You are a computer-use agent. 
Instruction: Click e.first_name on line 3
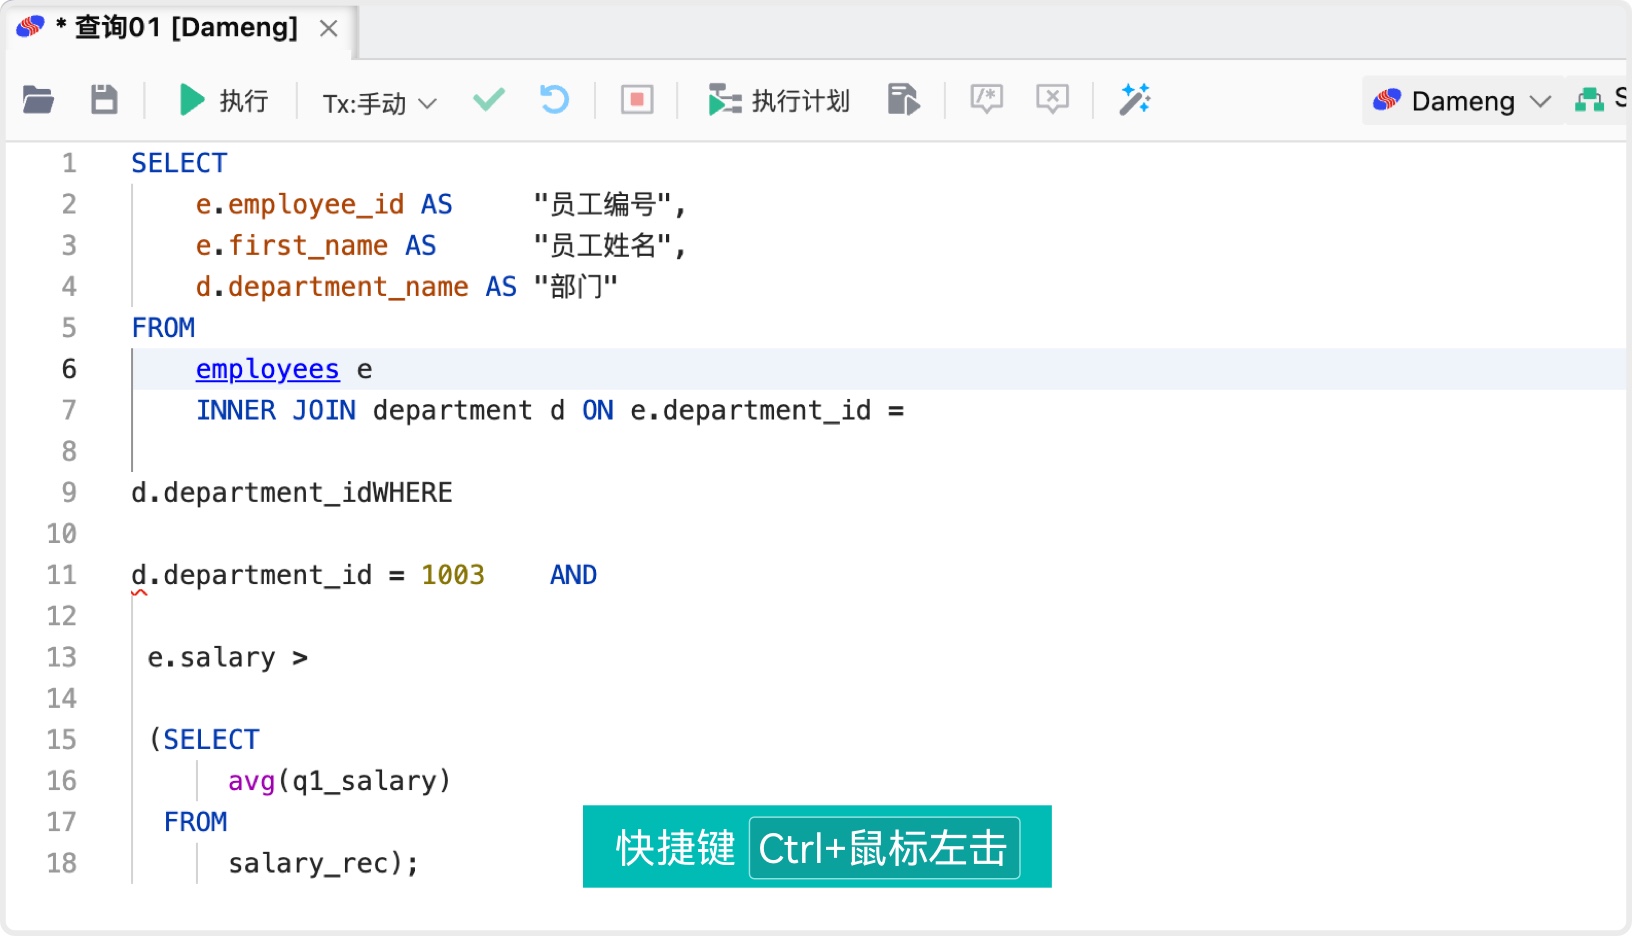(x=291, y=245)
